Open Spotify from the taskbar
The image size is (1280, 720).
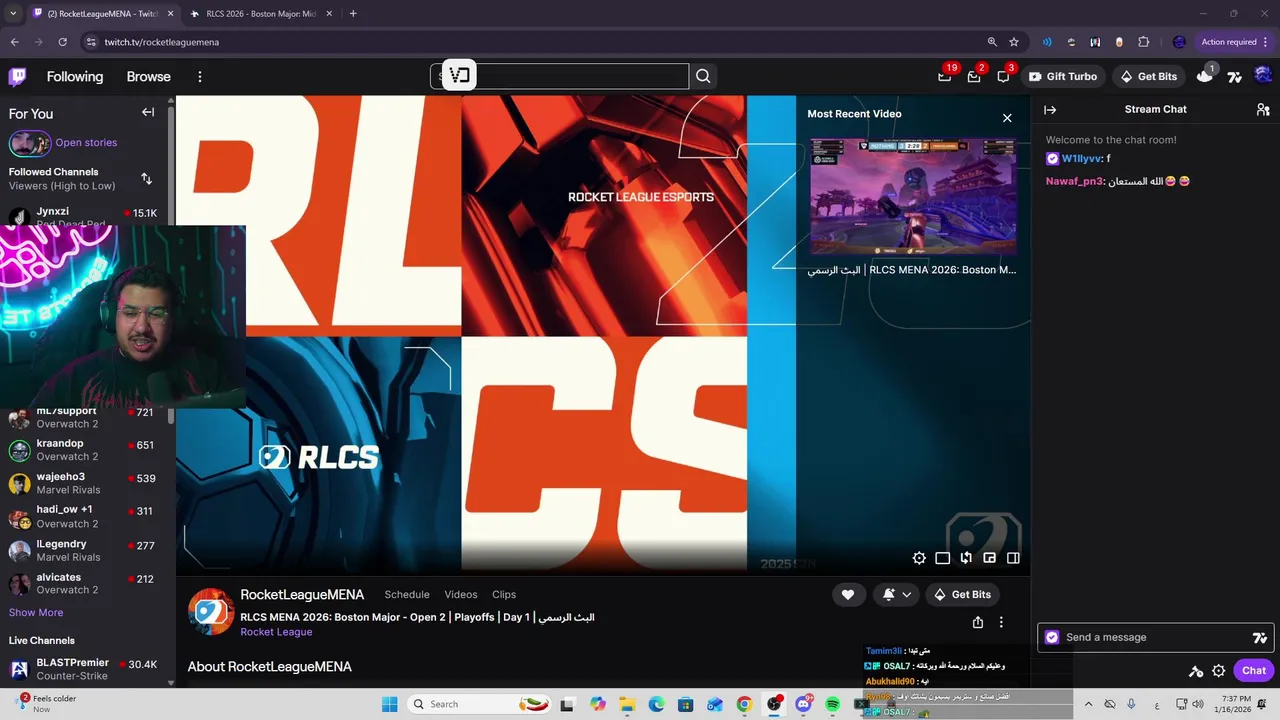[833, 704]
